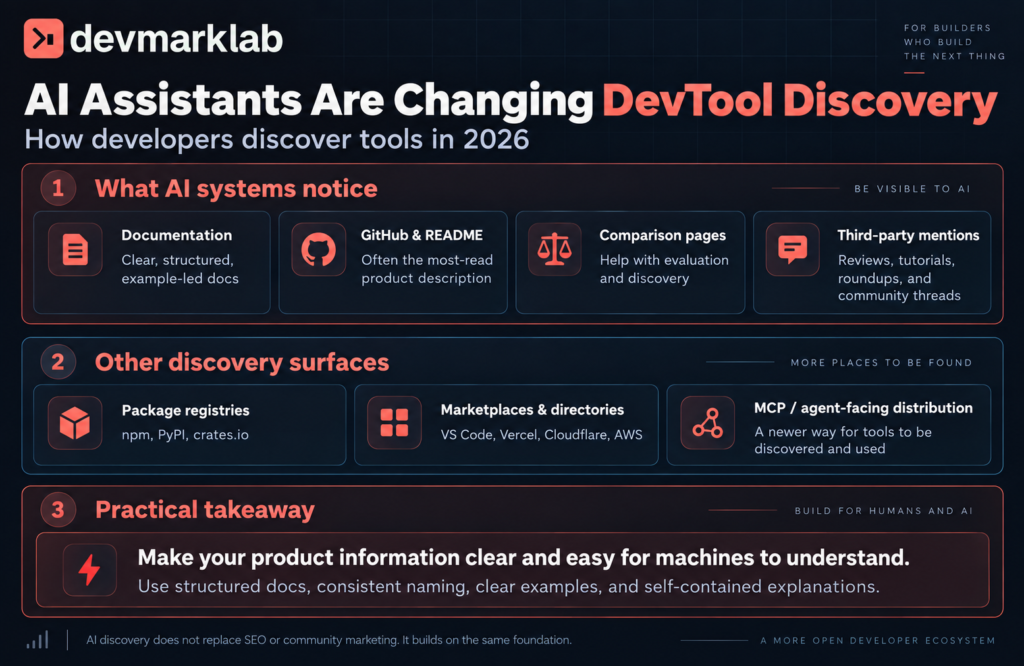Screen dimensions: 1024x666
Task: Click the 'DevTool Discovery' red headline text
Action: tap(799, 101)
